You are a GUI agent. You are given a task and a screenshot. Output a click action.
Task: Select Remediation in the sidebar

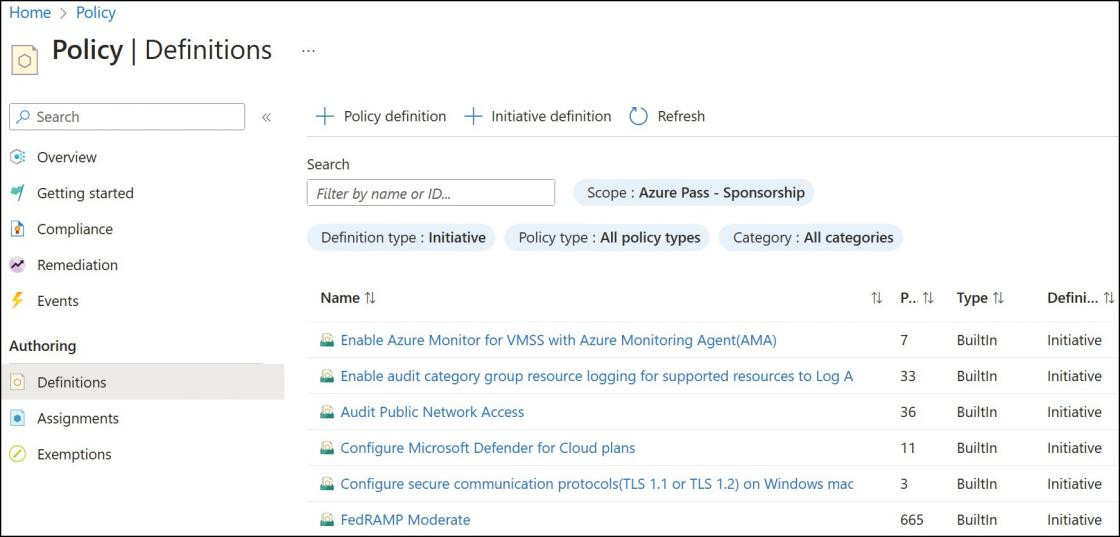[x=77, y=265]
